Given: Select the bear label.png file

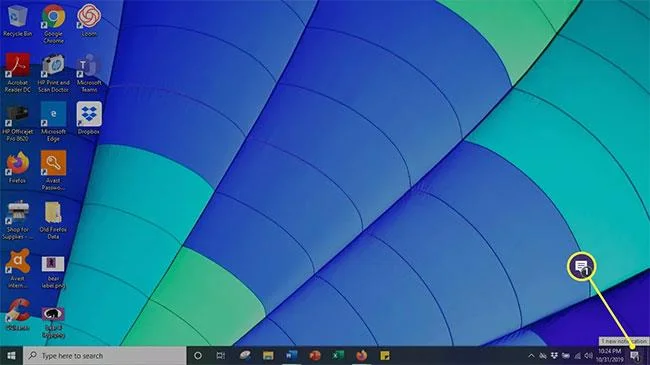Looking at the screenshot, I should [53, 272].
